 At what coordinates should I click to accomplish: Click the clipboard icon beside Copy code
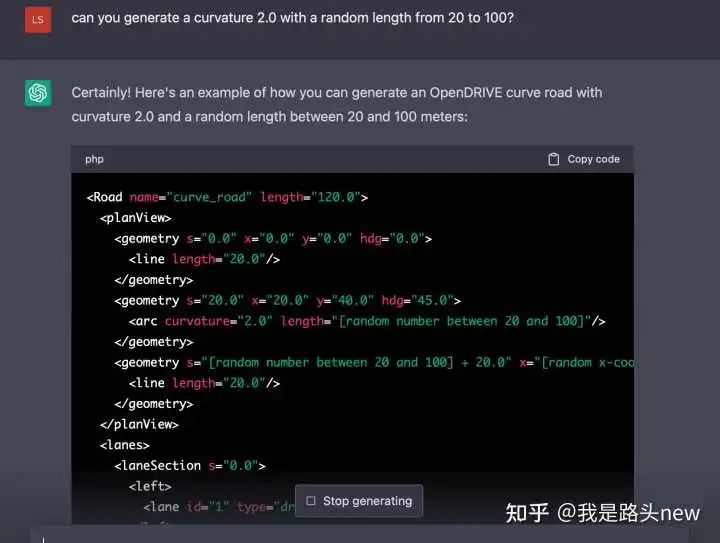pyautogui.click(x=554, y=159)
